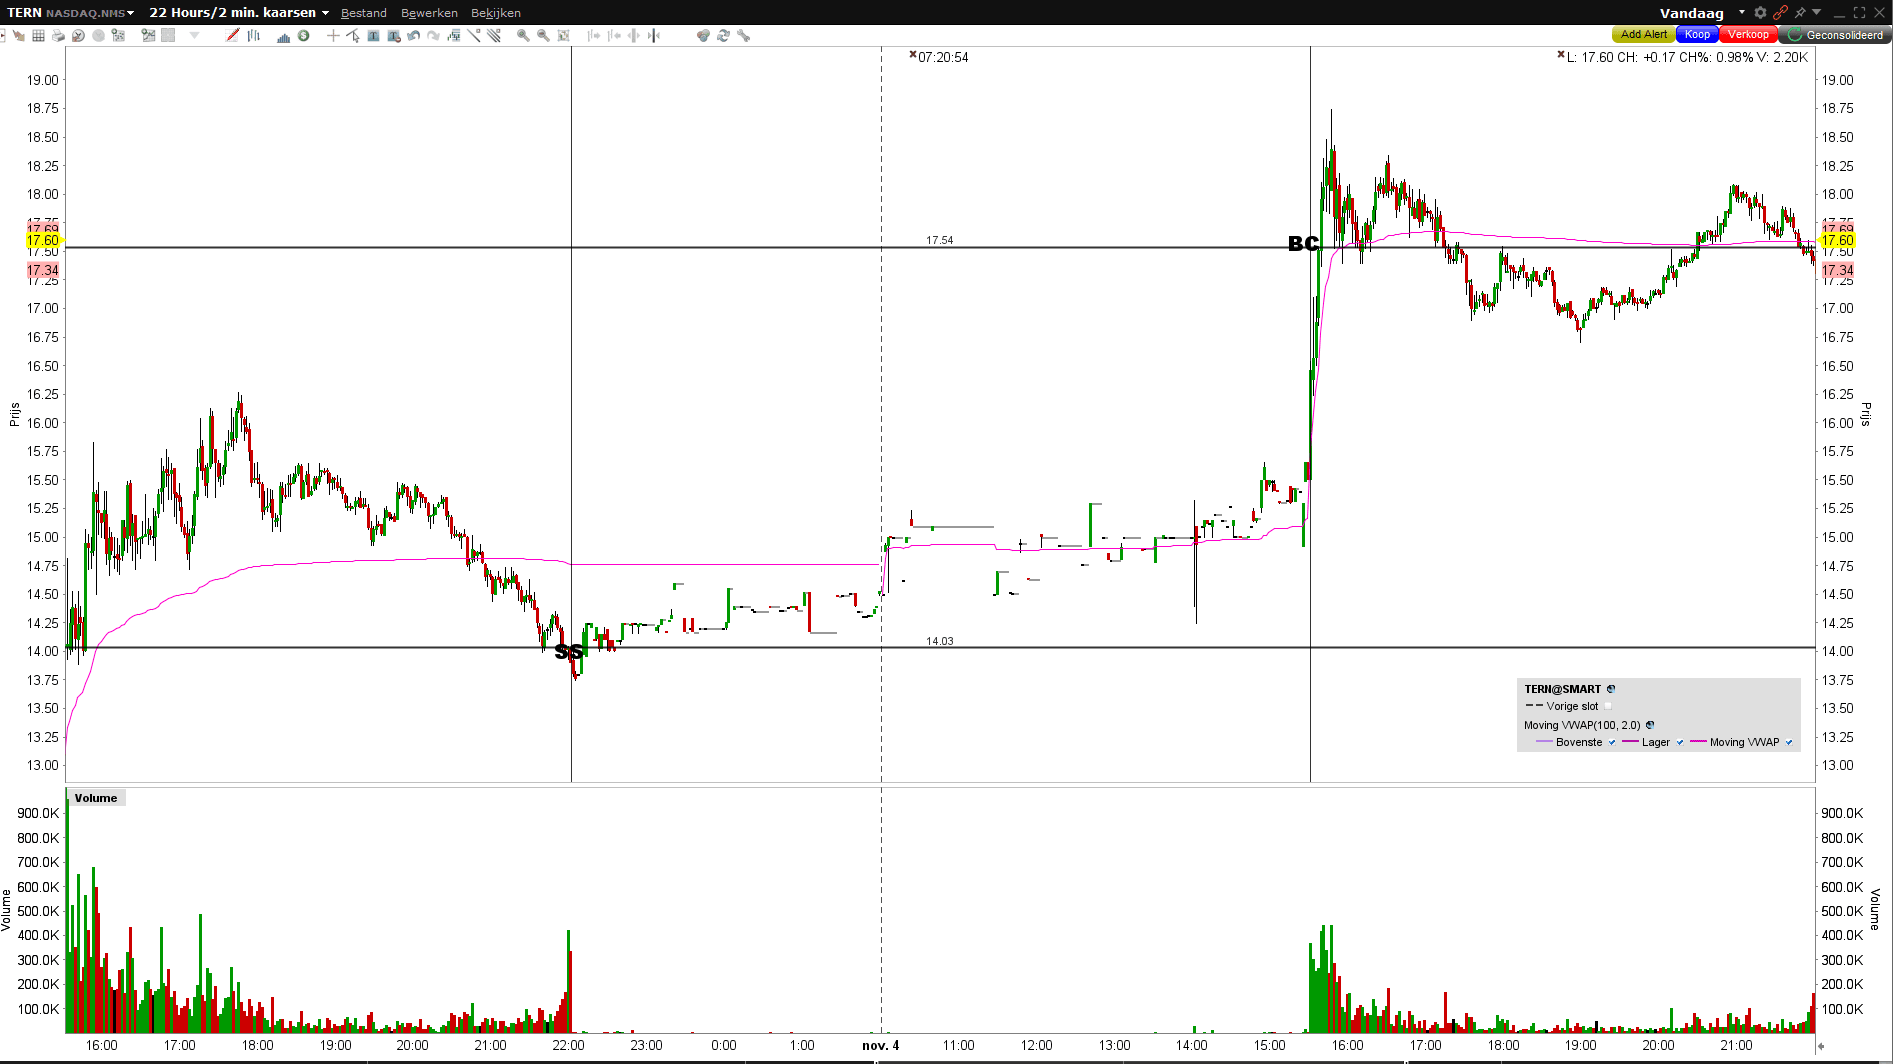Select the candlestick bar type icon

point(254,36)
